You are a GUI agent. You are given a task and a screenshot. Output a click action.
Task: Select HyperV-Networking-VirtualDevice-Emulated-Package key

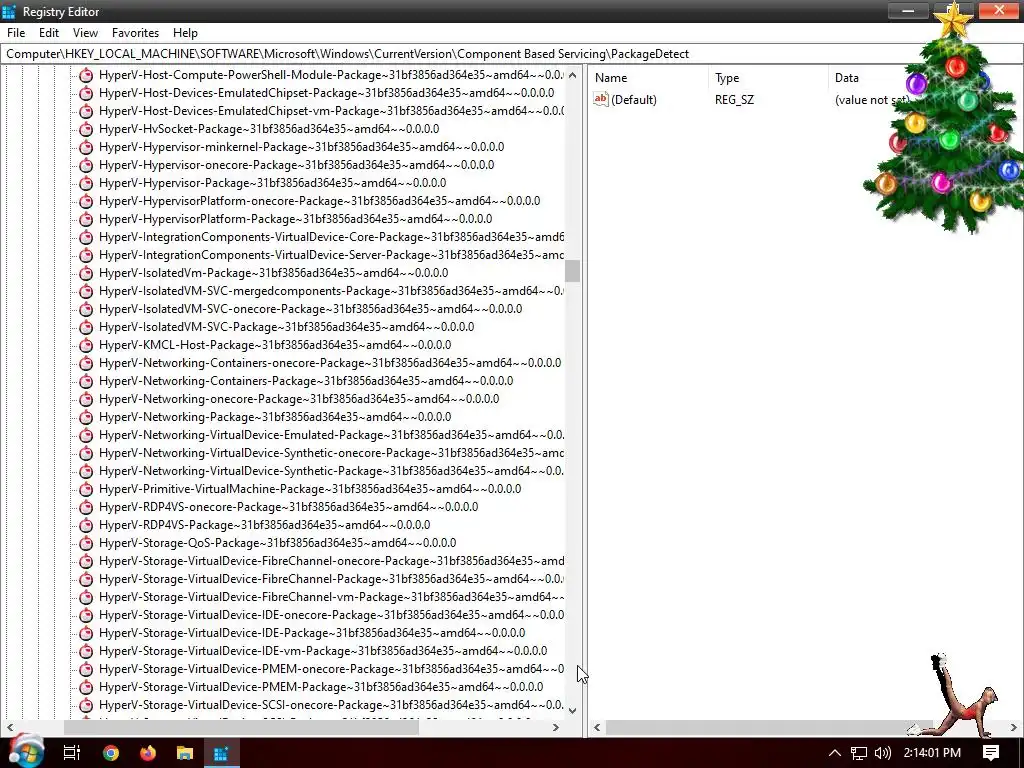click(331, 435)
